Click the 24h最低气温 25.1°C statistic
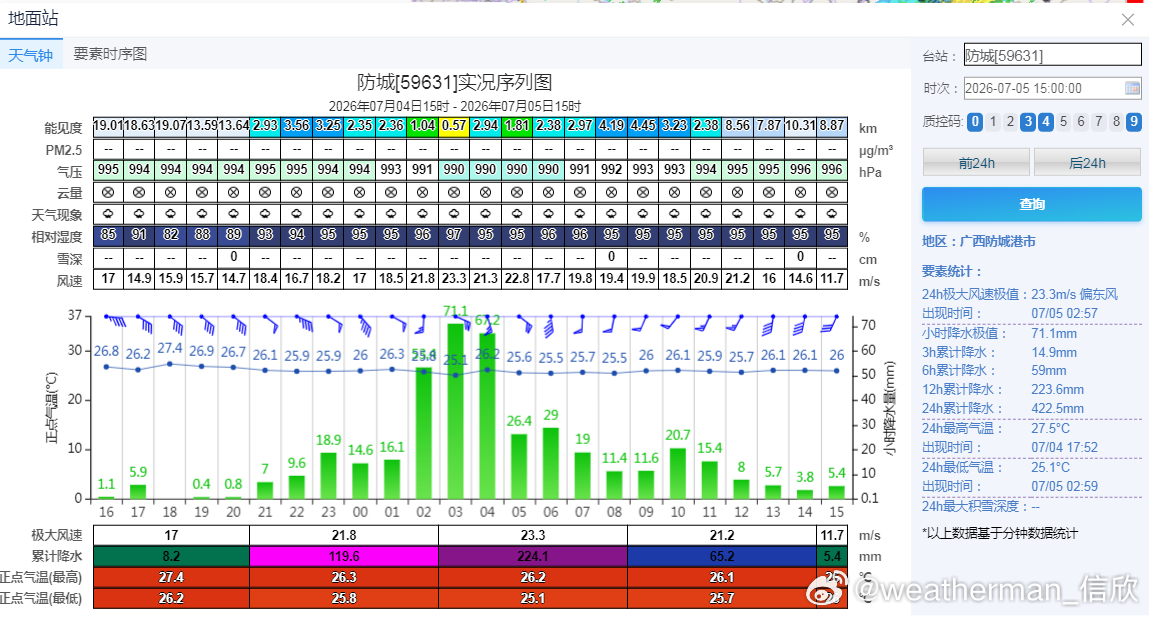 click(997, 467)
